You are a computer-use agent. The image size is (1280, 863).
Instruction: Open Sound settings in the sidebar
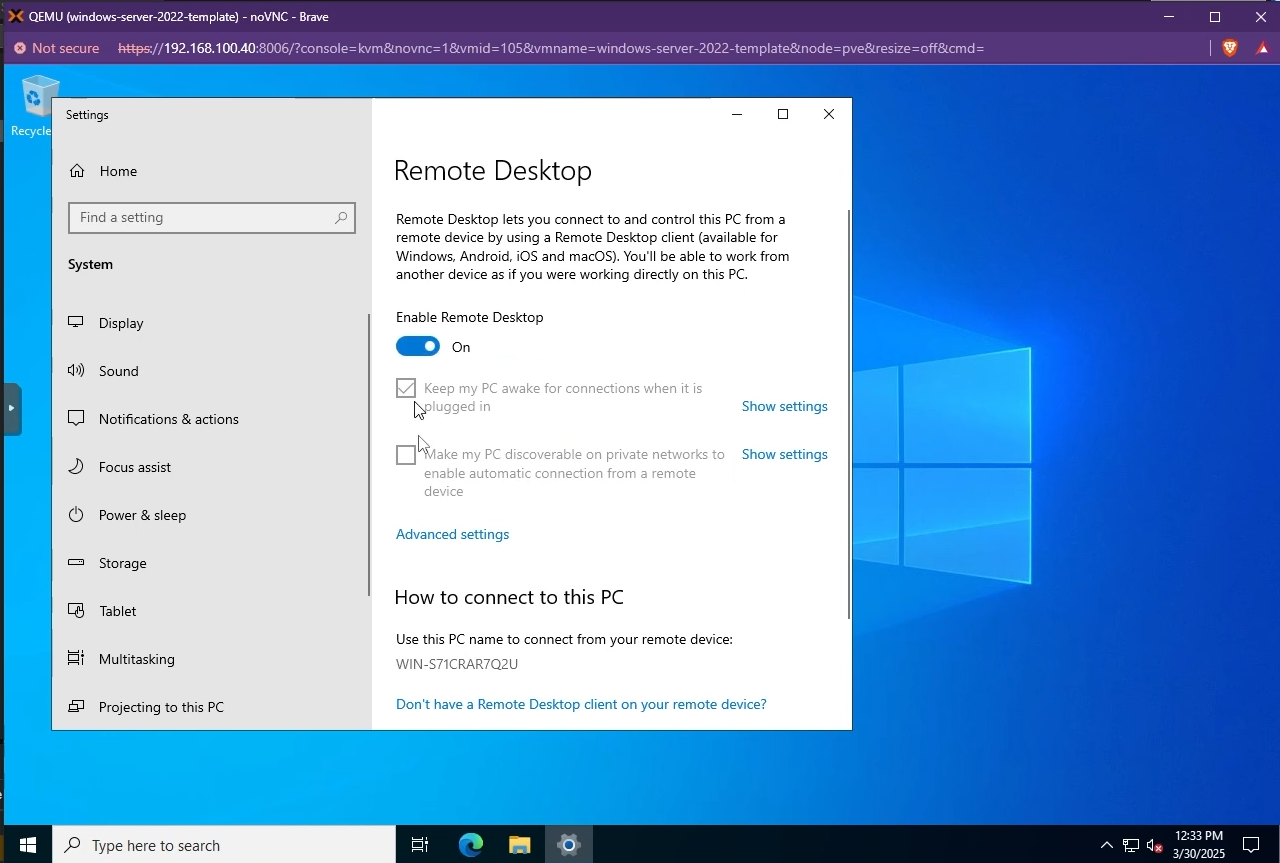pos(118,370)
